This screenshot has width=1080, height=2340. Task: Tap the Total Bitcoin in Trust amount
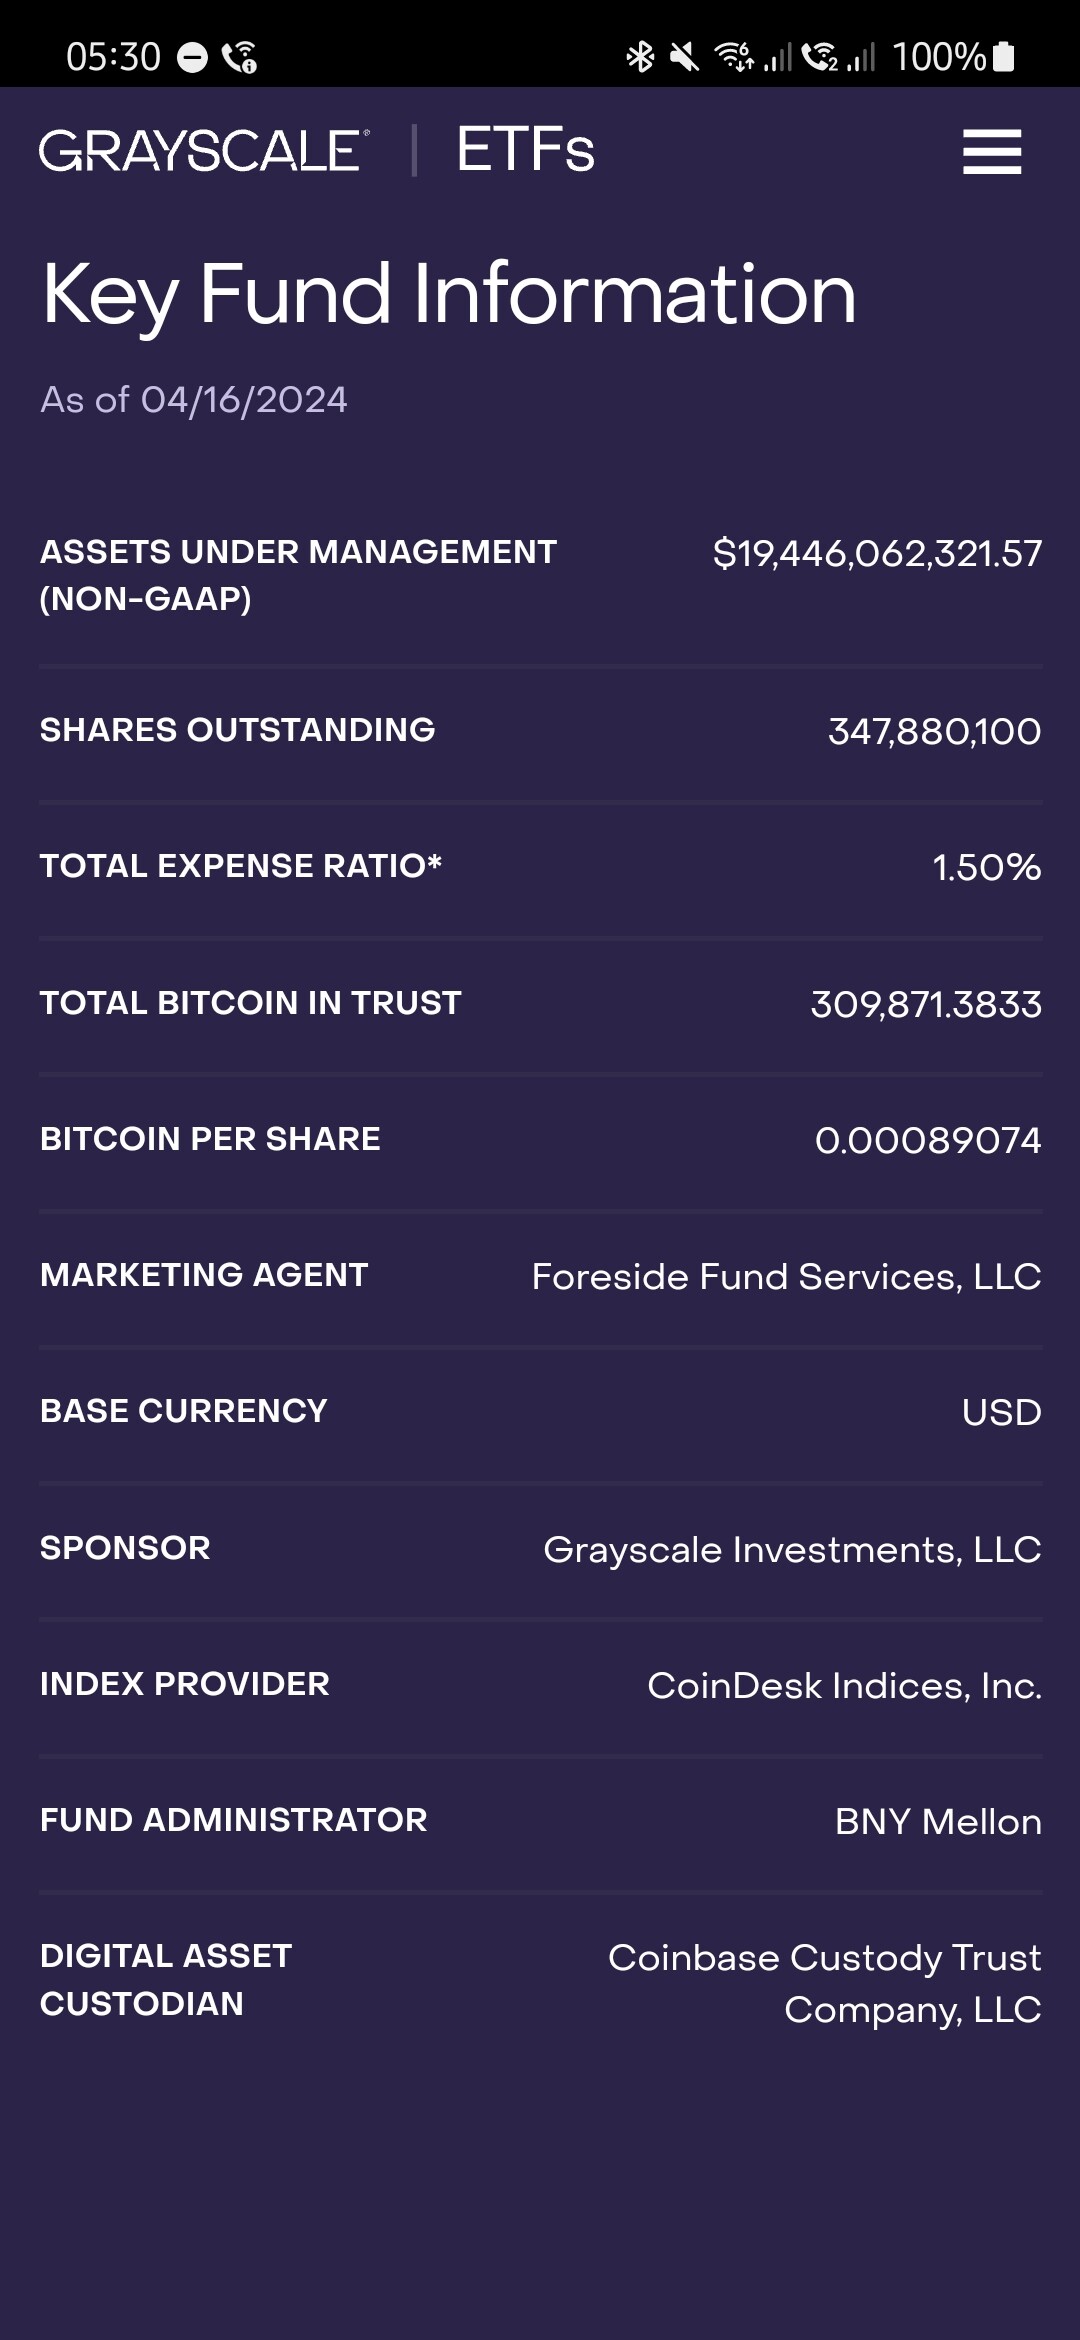coord(926,1004)
